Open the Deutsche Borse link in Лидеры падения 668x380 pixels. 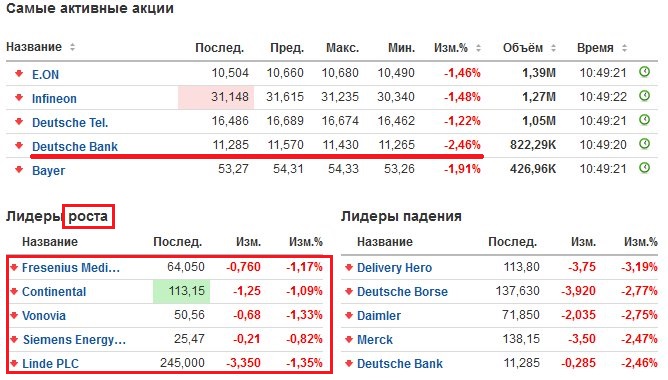(402, 291)
